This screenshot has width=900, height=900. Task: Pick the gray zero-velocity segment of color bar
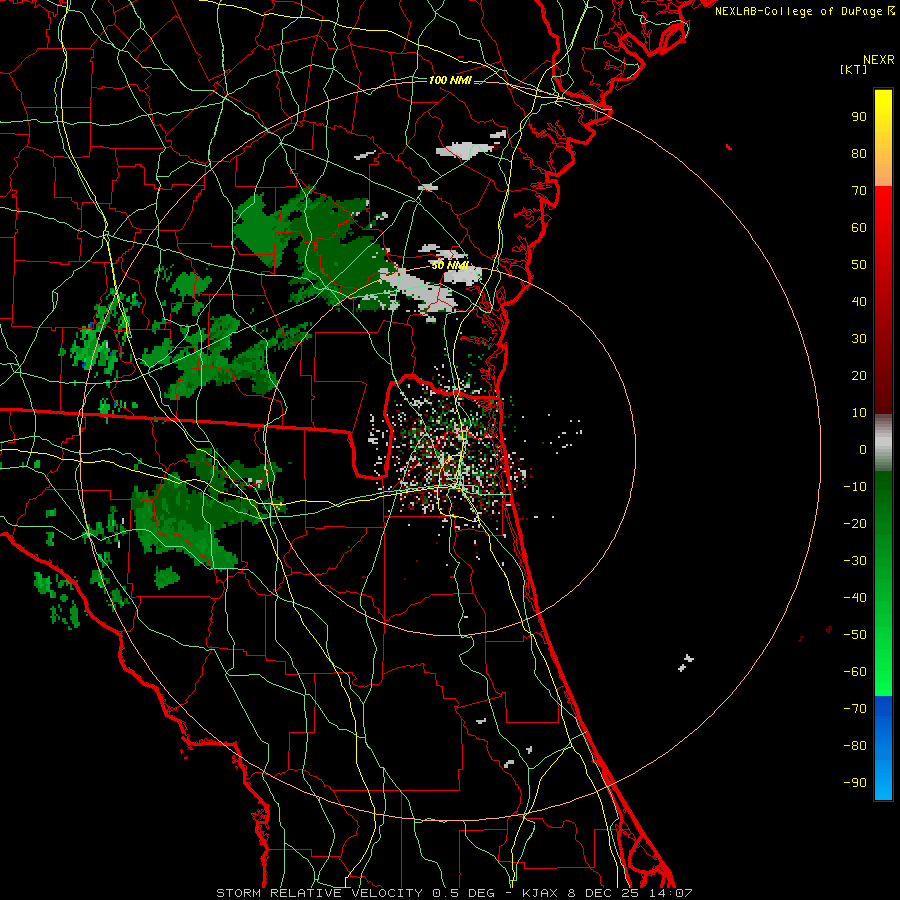883,443
